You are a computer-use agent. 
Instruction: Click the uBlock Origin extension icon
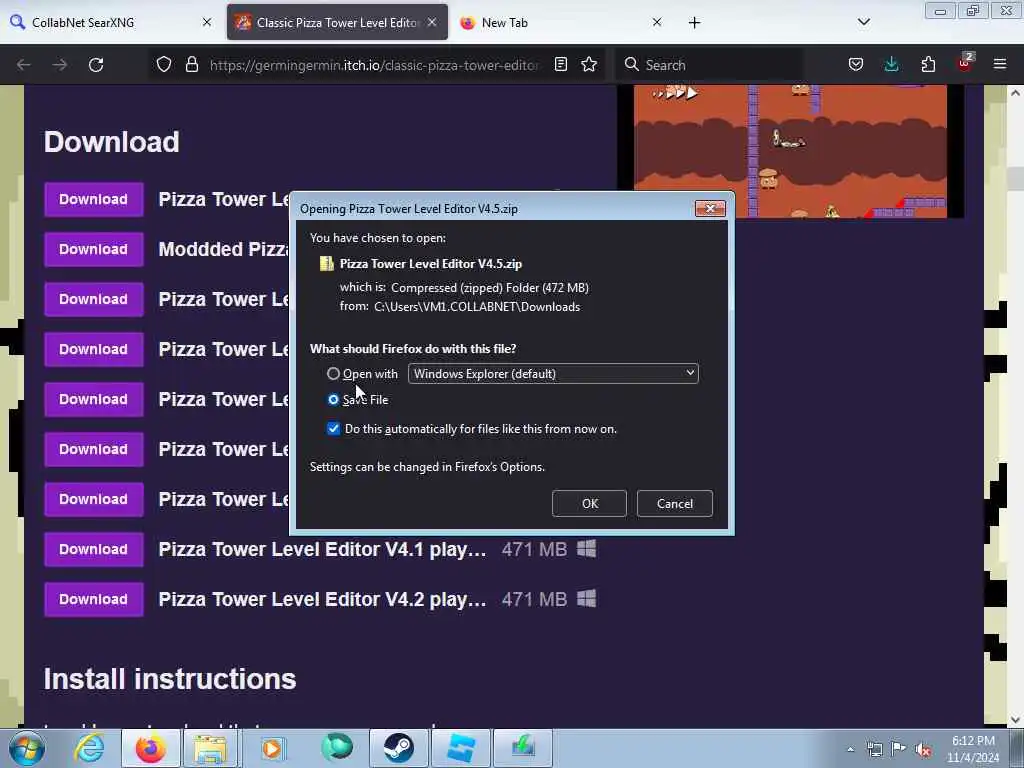point(965,63)
